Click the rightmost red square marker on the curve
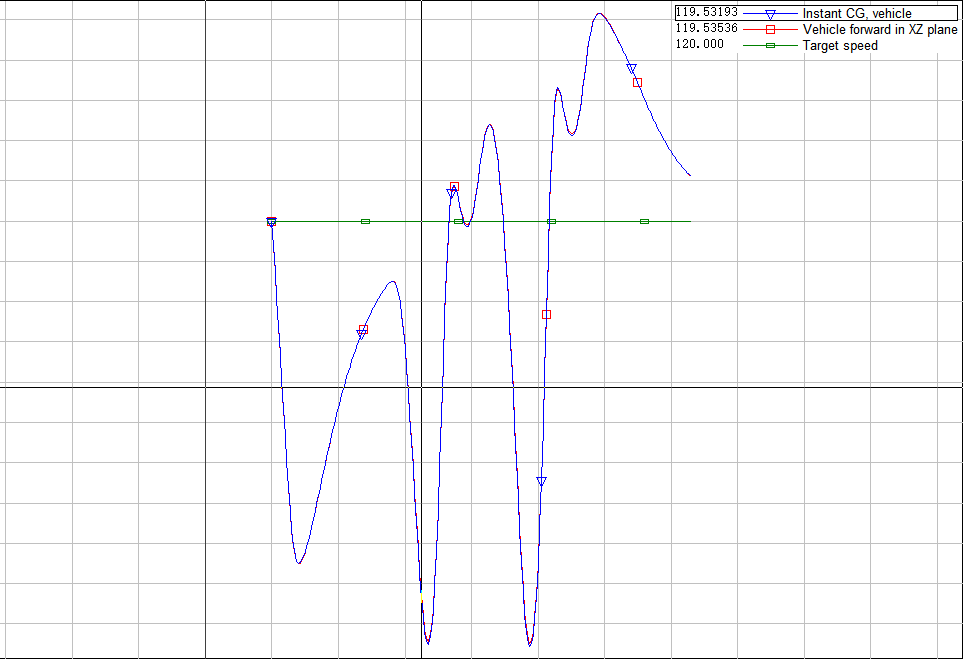Viewport: 964px width, 659px height. [x=637, y=83]
